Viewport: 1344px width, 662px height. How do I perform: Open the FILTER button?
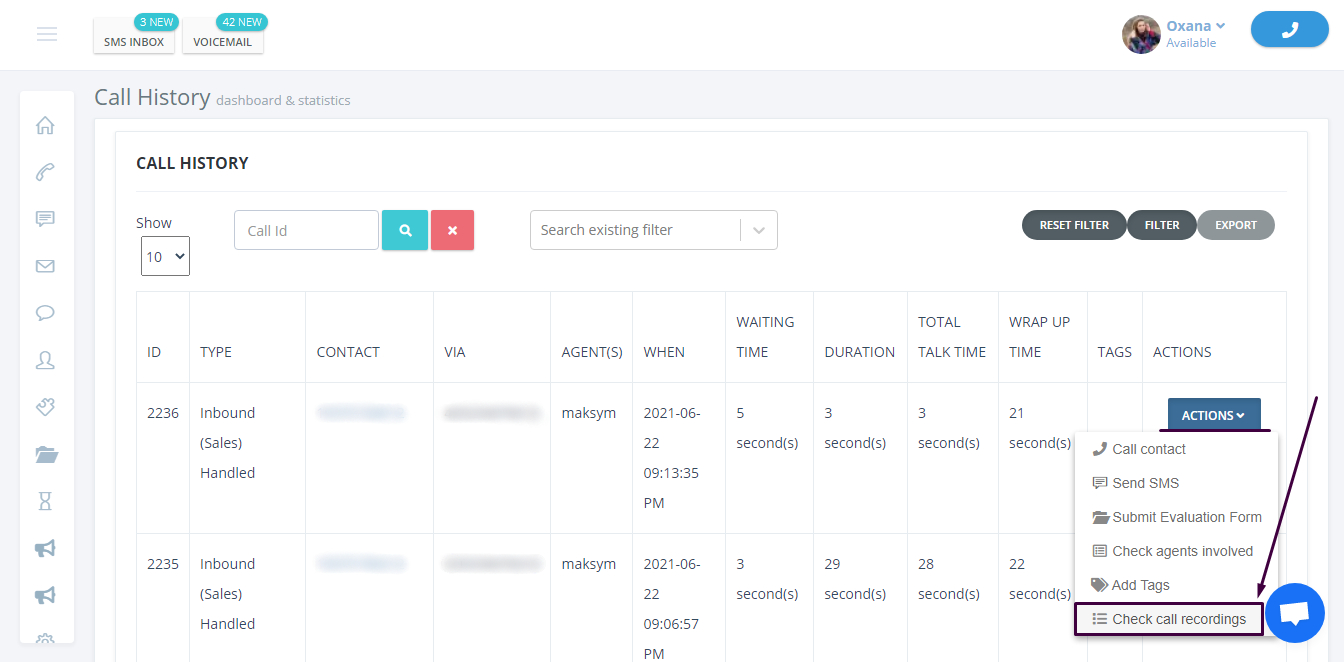click(1162, 225)
